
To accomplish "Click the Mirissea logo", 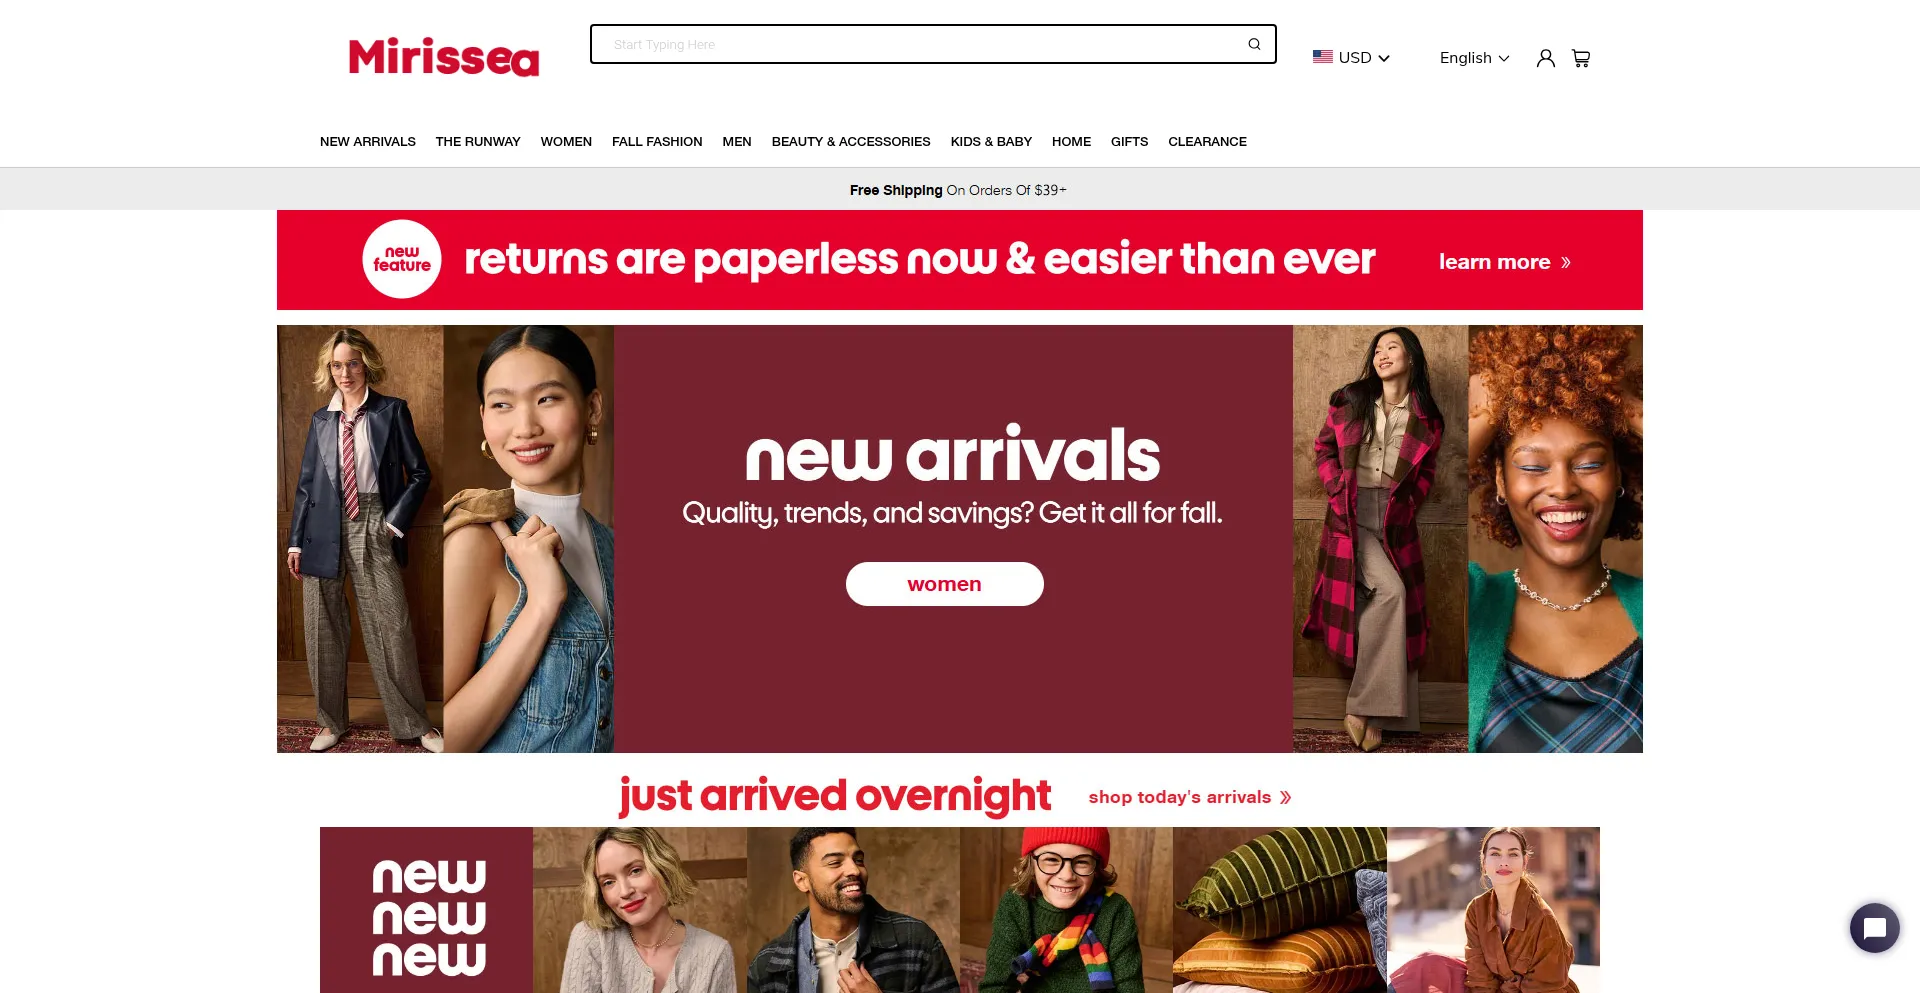I will [x=444, y=57].
